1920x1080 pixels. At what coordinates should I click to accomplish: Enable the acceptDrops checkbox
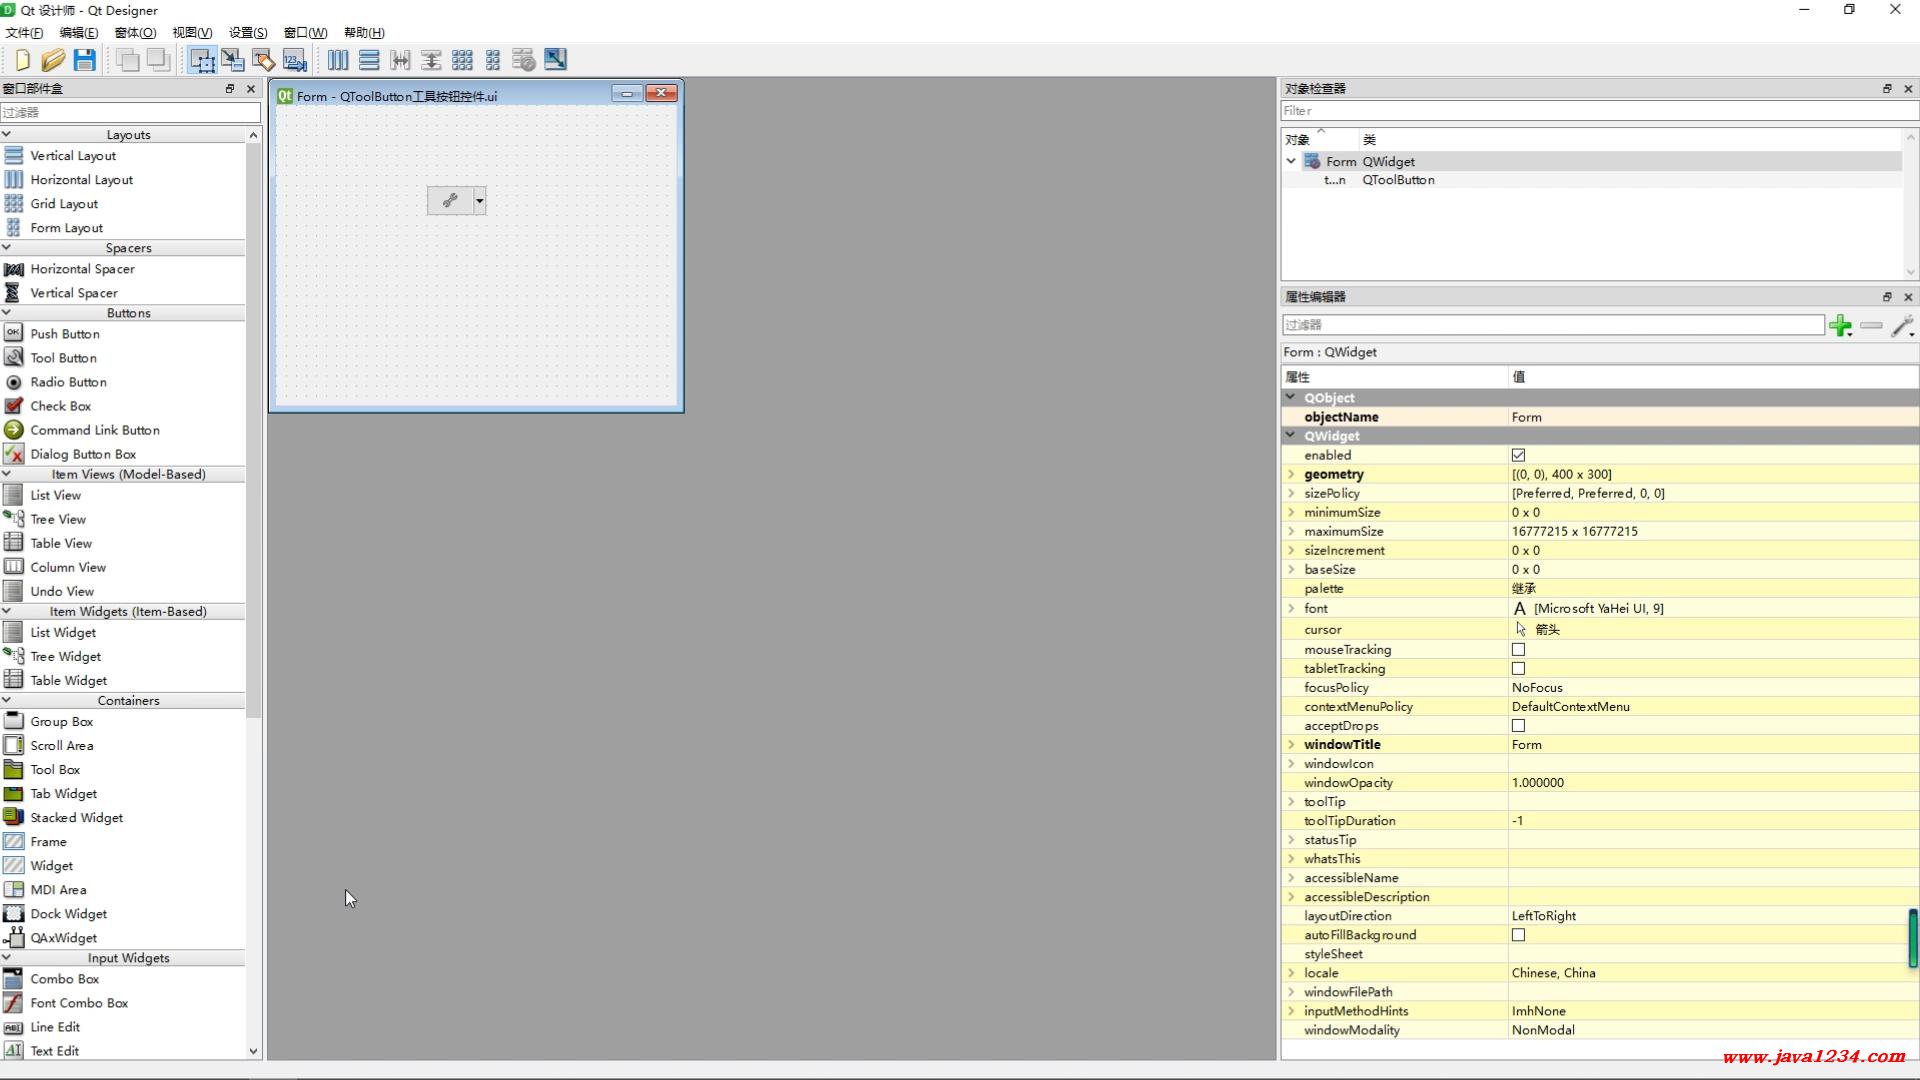tap(1518, 726)
